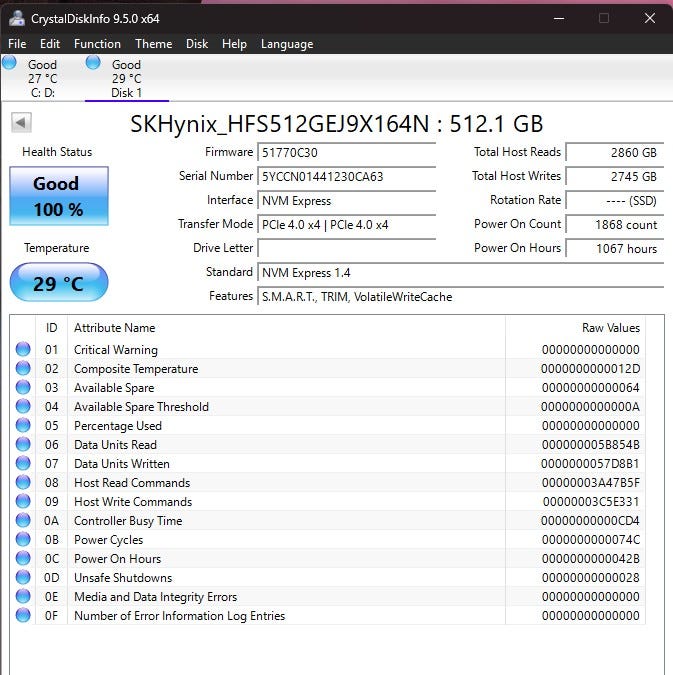Image resolution: width=673 pixels, height=675 pixels.
Task: Click the status orb for Composite Temperature
Action: pyautogui.click(x=23, y=368)
